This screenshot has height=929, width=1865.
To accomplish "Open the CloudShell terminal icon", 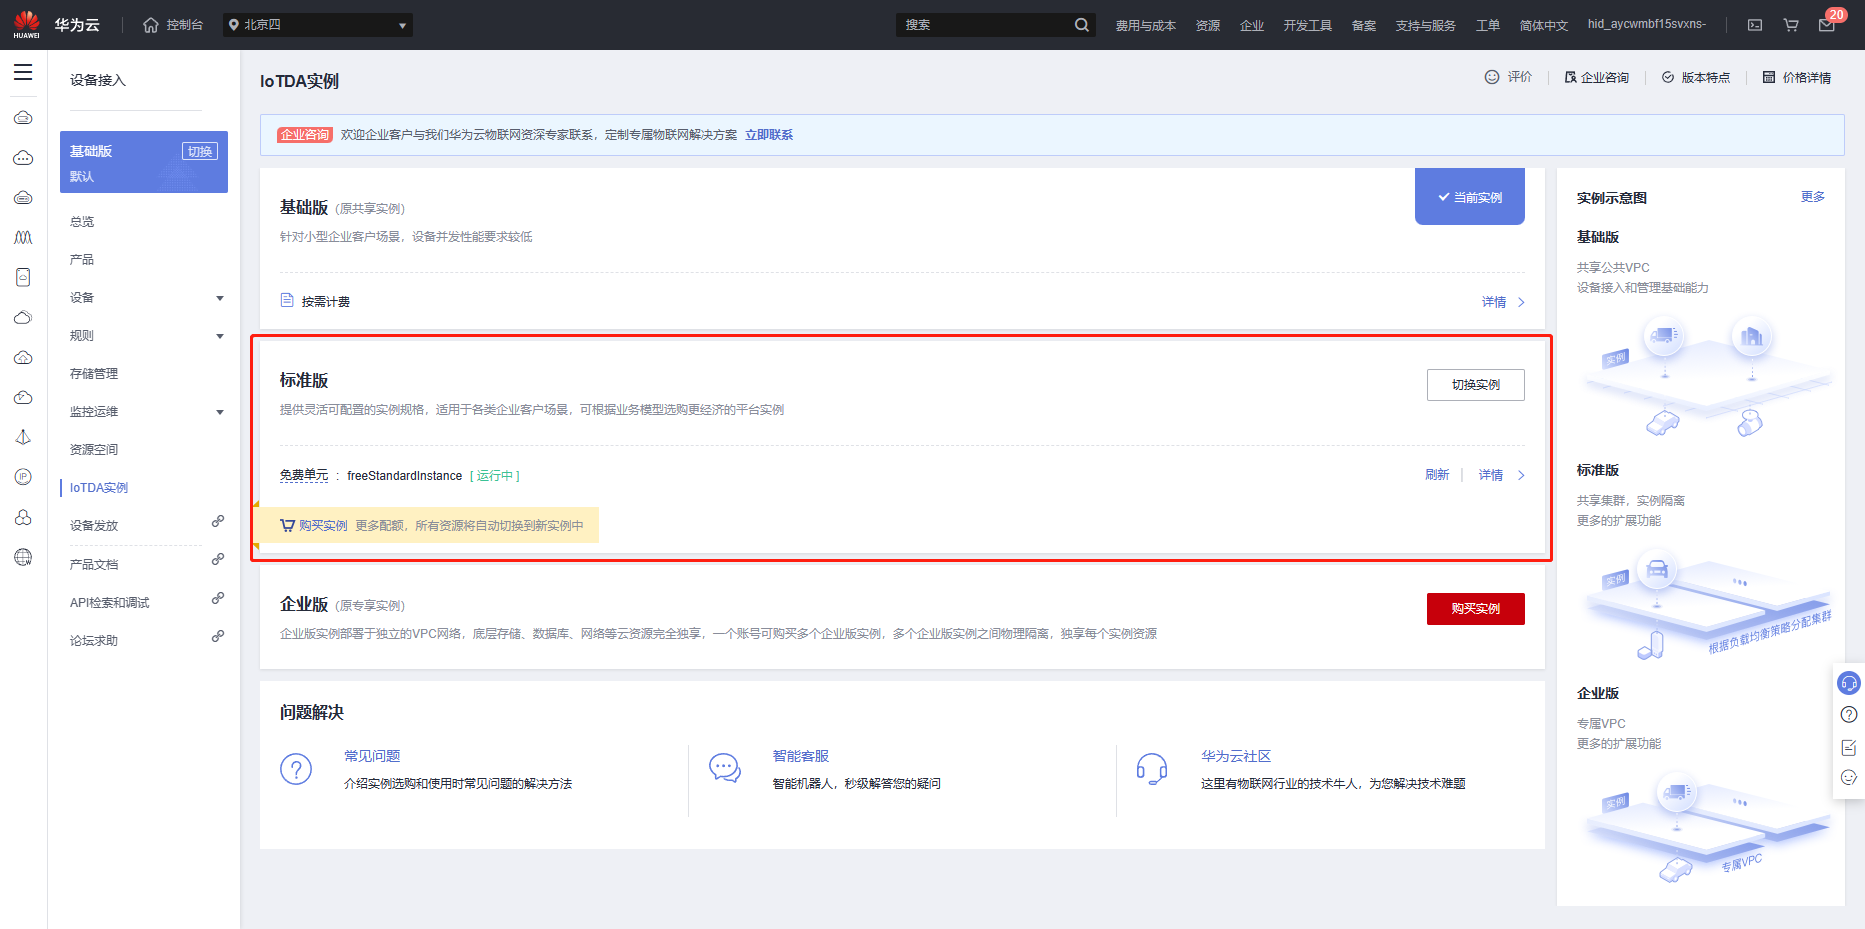I will coord(1755,25).
